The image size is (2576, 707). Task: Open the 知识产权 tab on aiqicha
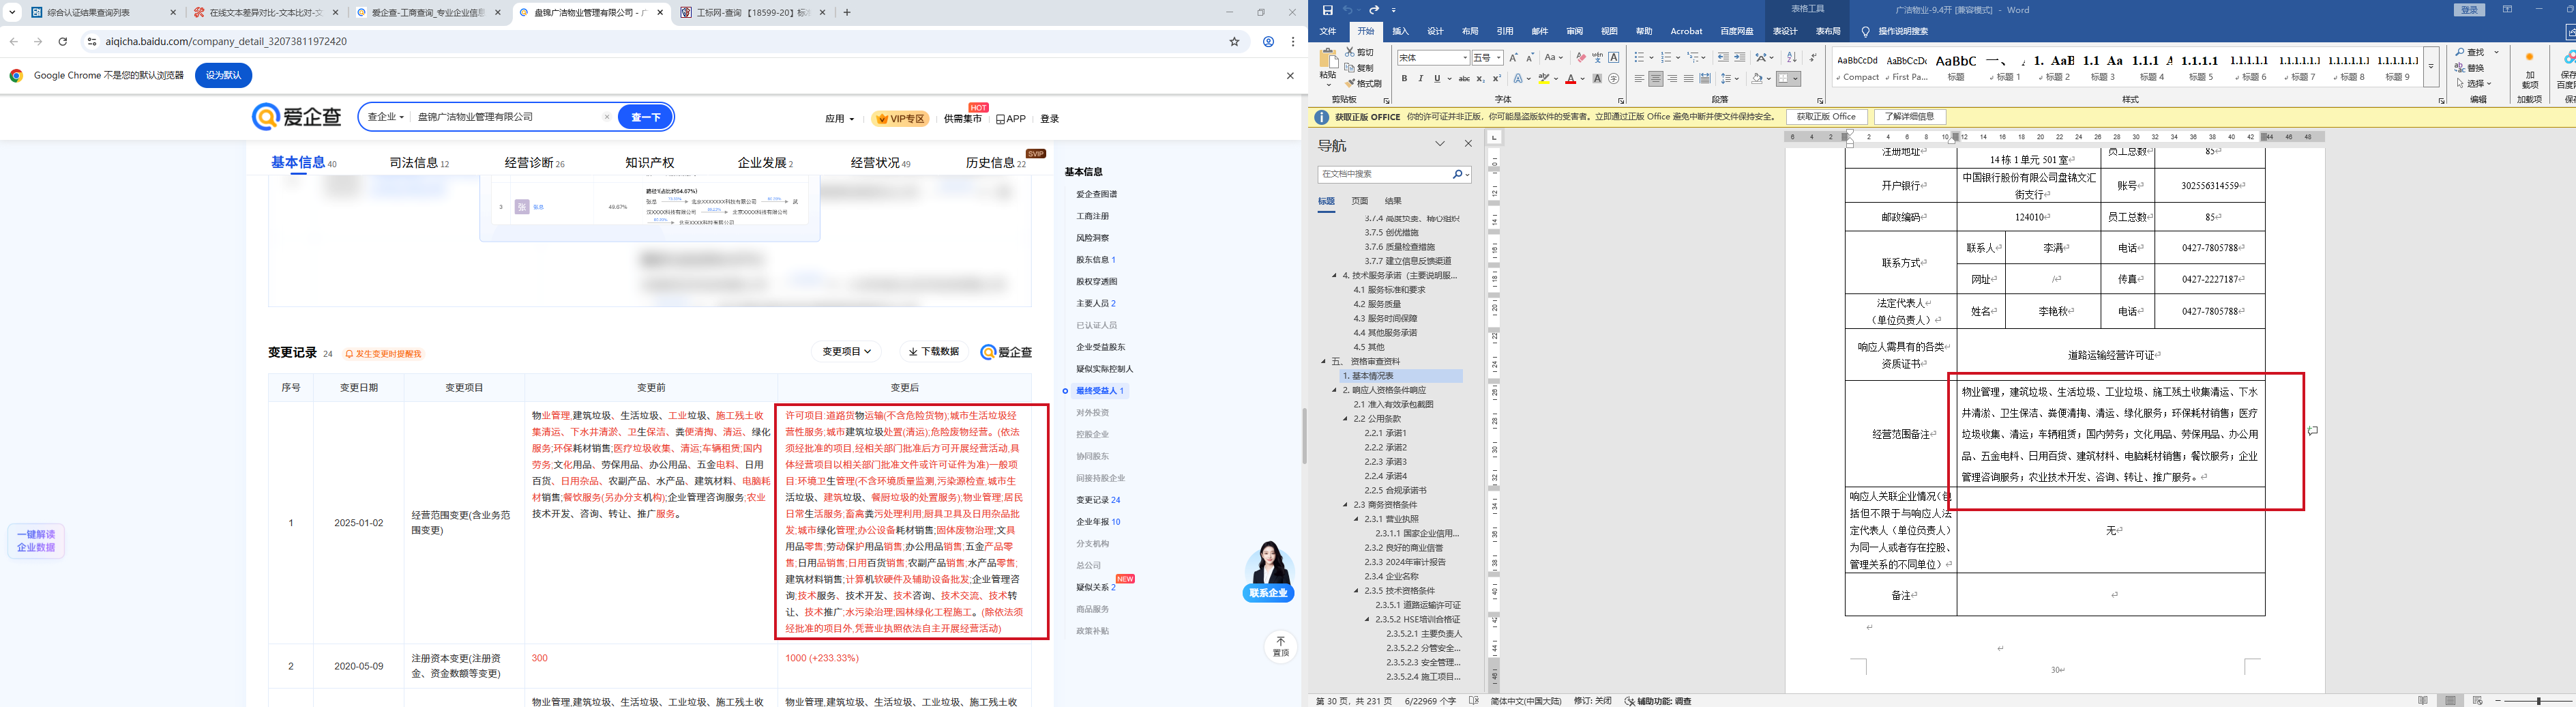tap(650, 163)
